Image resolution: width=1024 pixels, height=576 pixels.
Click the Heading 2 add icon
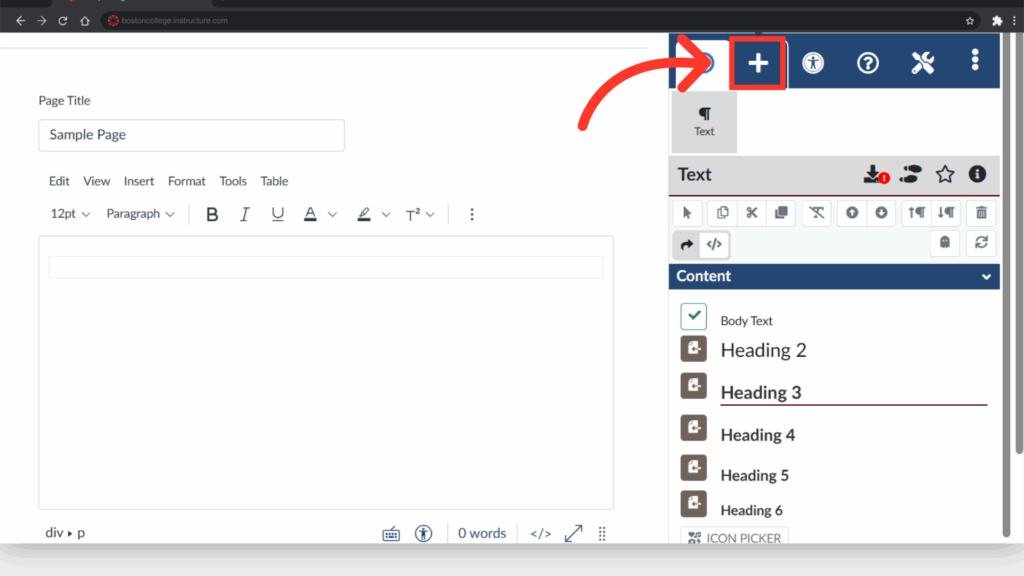pyautogui.click(x=694, y=349)
